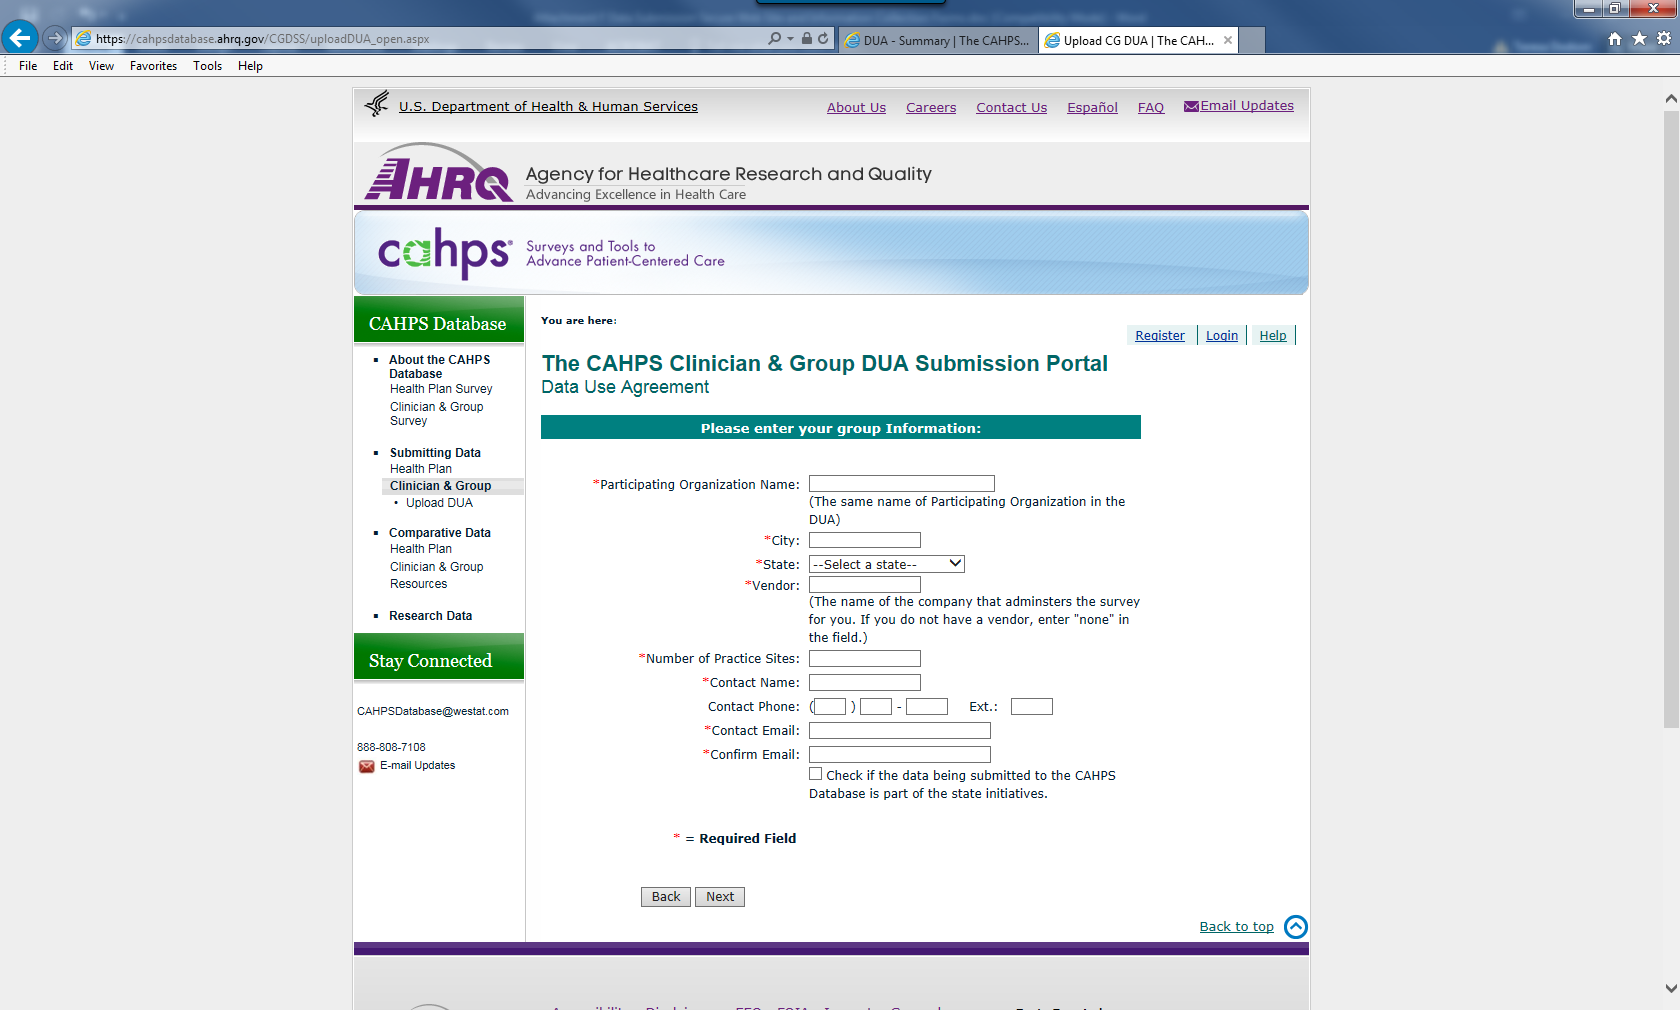Click the Back to top text link
Screen dimensions: 1680x1010
pyautogui.click(x=1237, y=927)
